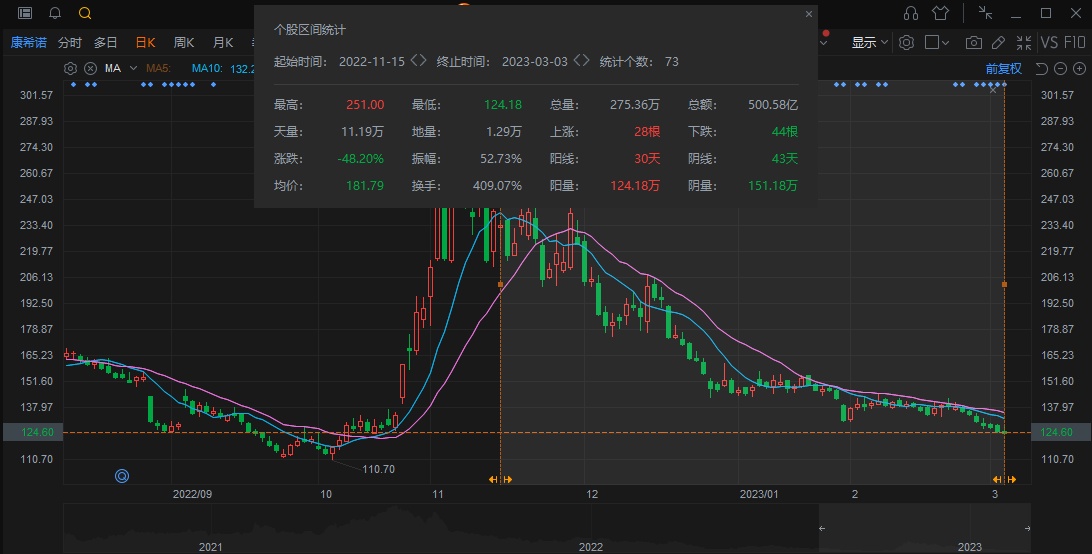1092x554 pixels.
Task: Click the orange marker on the right range line
Action: click(x=1004, y=284)
